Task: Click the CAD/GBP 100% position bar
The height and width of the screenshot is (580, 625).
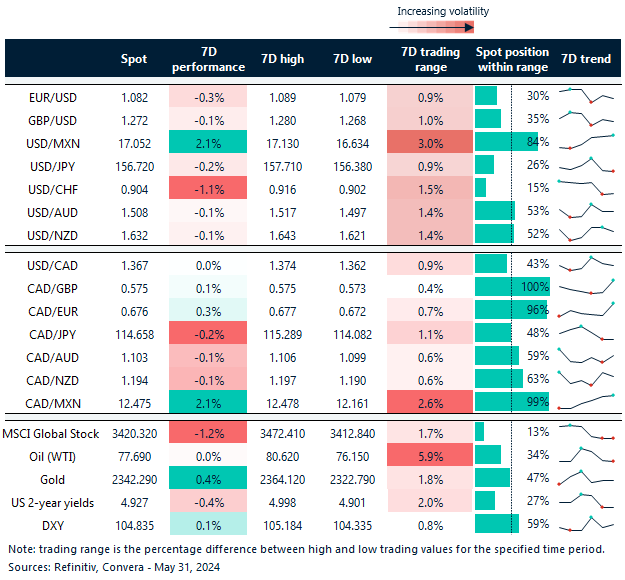Action: coord(496,287)
